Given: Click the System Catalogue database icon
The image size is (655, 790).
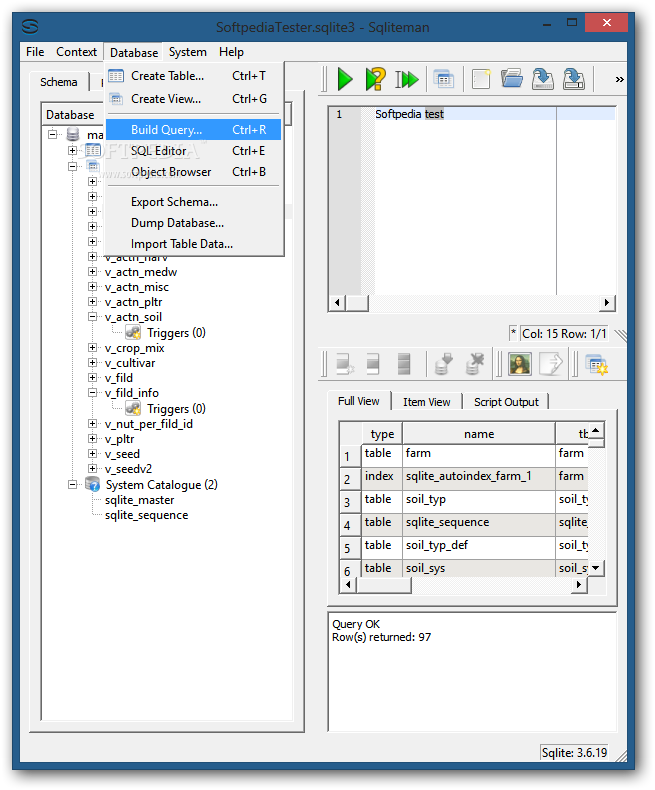Looking at the screenshot, I should coord(93,485).
